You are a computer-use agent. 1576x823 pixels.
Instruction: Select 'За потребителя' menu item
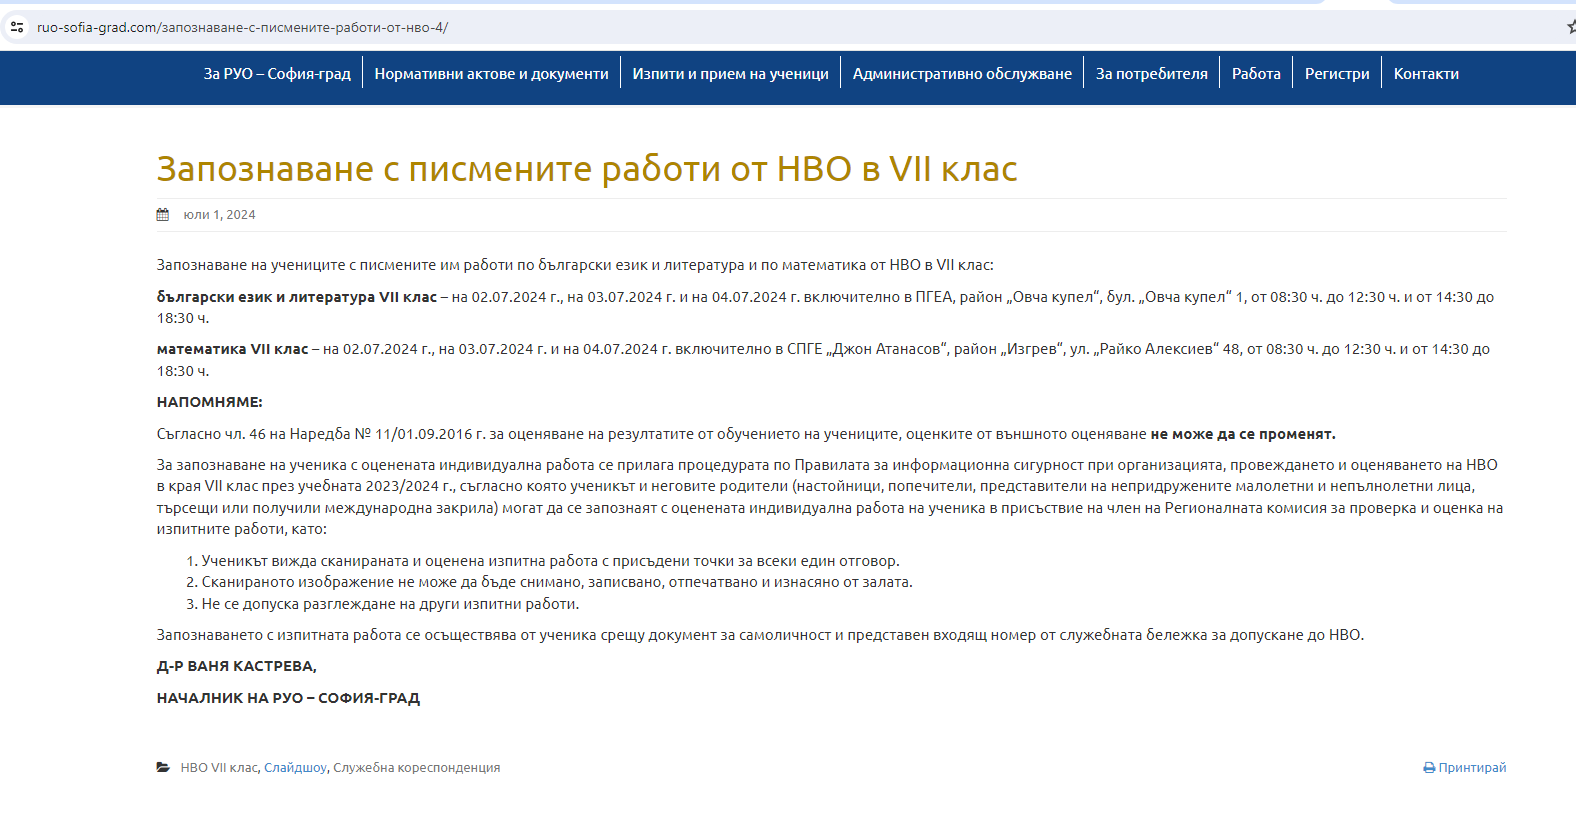[1151, 74]
